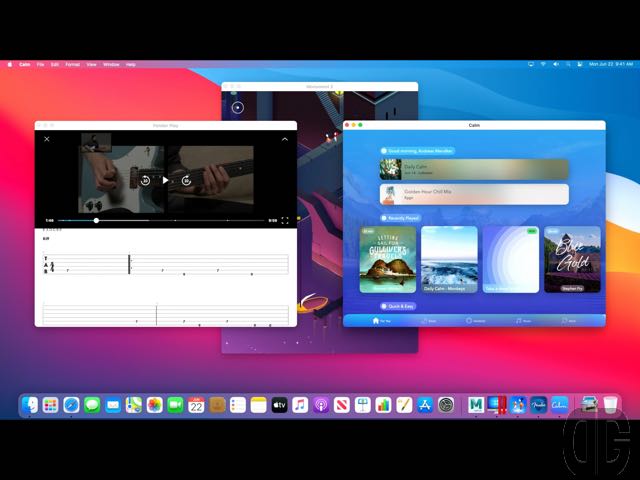Open the Photos app in Dock
This screenshot has height=480, width=640.
[x=155, y=405]
